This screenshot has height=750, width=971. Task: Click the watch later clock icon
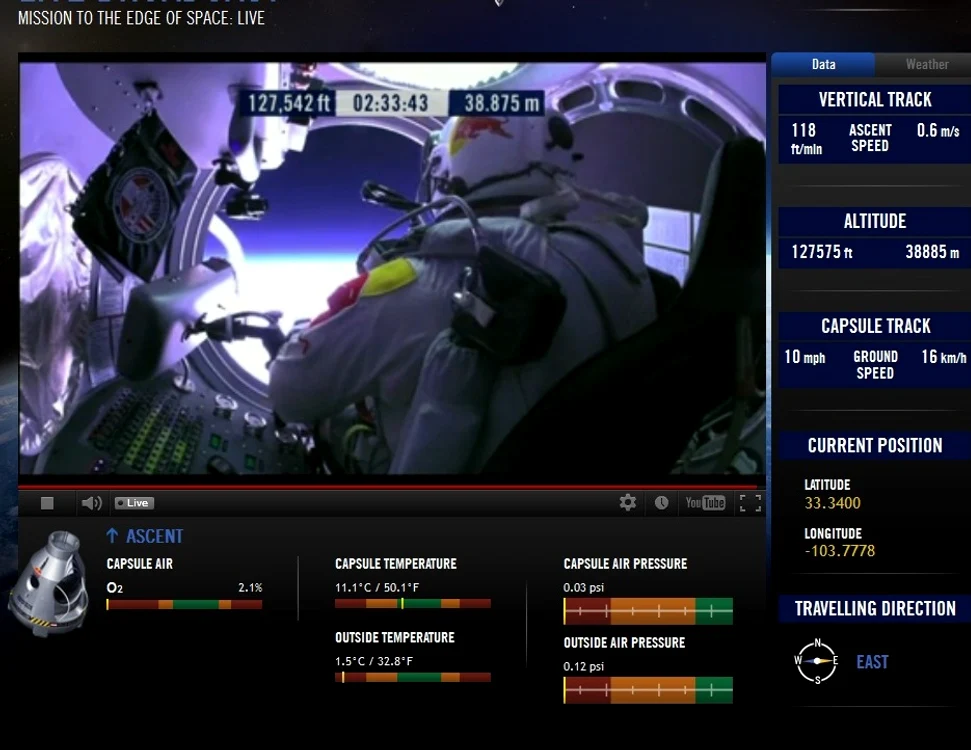(661, 502)
